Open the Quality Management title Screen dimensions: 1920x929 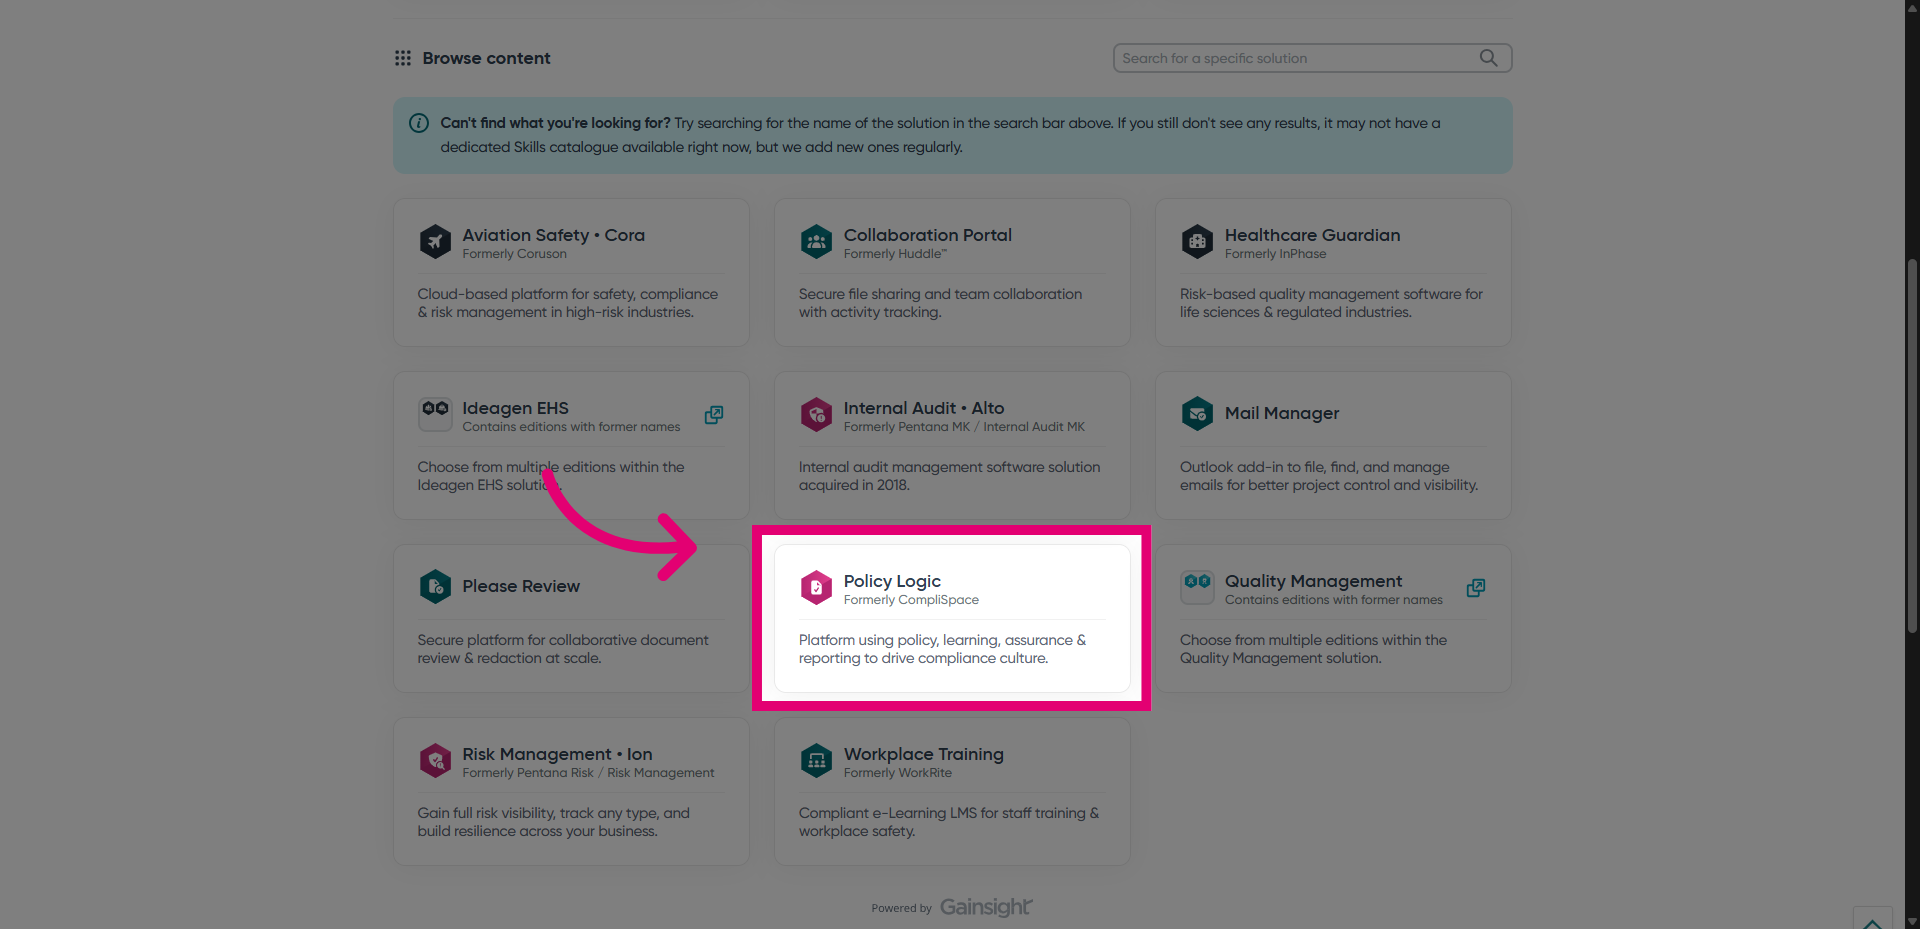click(x=1313, y=581)
